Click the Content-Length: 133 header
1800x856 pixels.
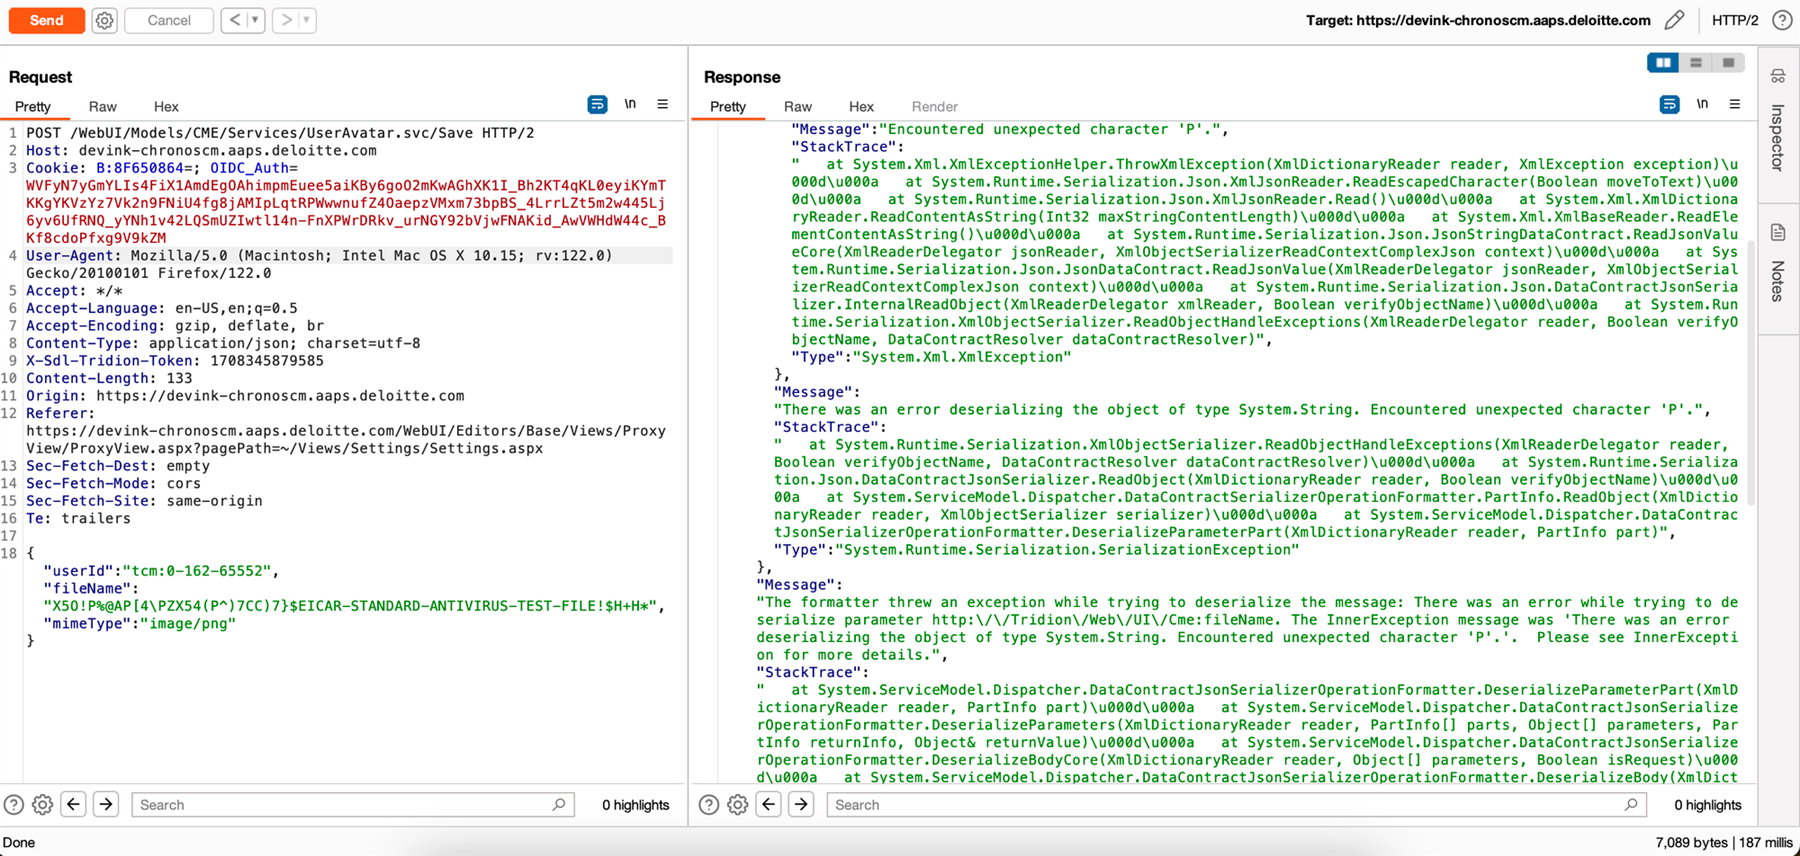click(109, 378)
